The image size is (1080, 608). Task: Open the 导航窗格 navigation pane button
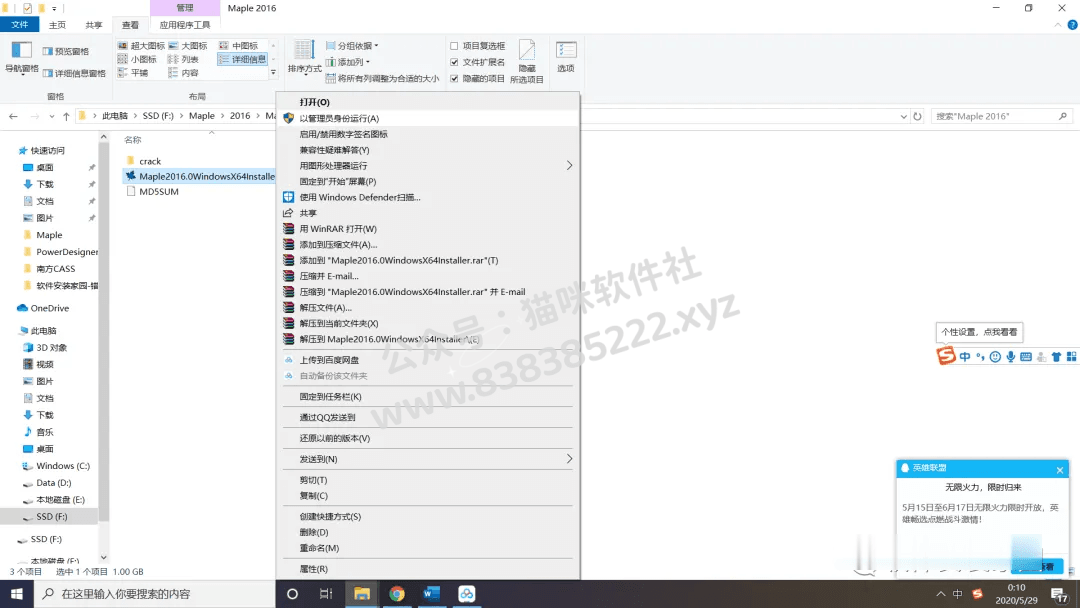pyautogui.click(x=21, y=57)
